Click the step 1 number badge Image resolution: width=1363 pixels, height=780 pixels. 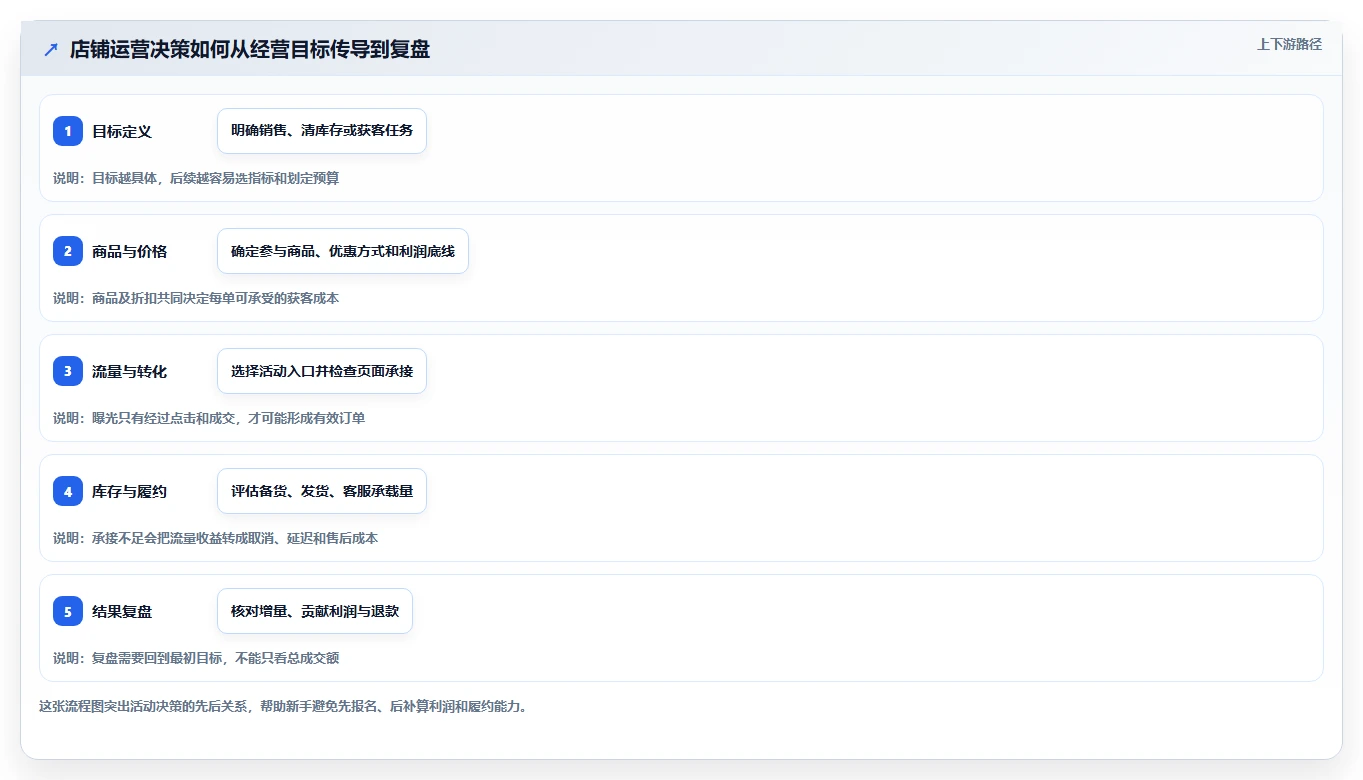pos(68,131)
